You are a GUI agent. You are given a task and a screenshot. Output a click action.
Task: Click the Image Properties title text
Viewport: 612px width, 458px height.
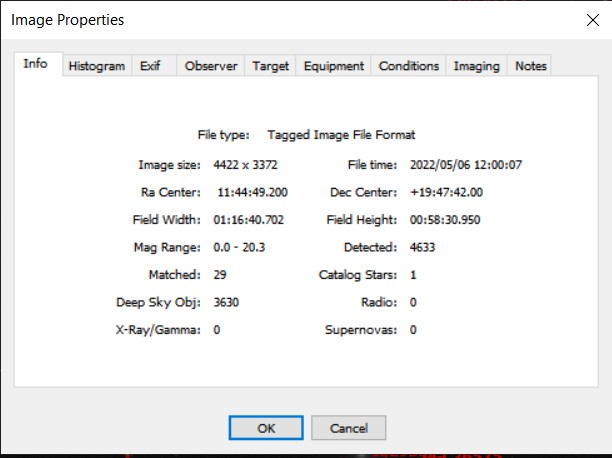click(68, 20)
